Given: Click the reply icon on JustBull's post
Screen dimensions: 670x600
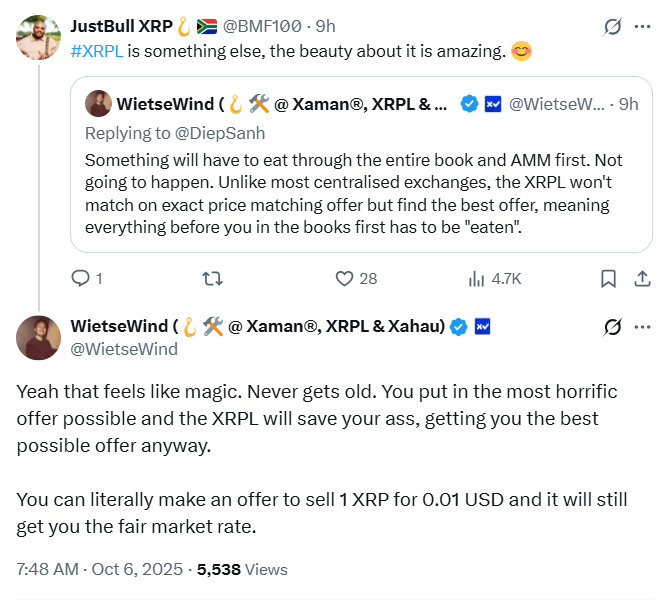Looking at the screenshot, I should click(82, 279).
